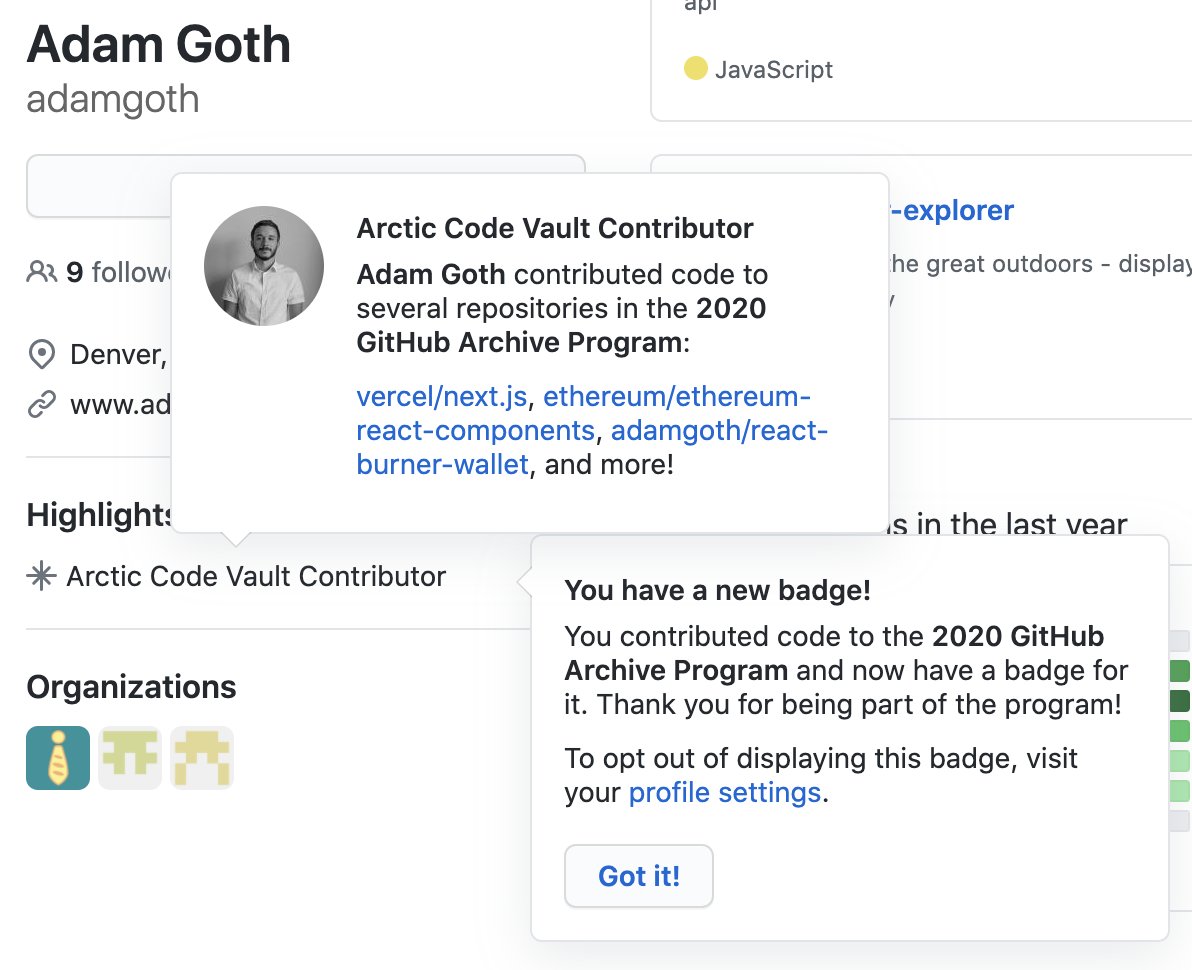Open the second pixelated organization avatar

pos(130,758)
